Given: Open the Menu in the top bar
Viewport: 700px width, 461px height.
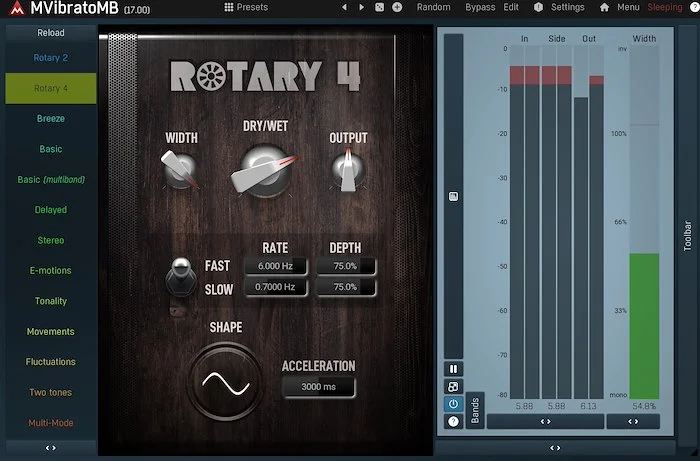Looking at the screenshot, I should 628,7.
